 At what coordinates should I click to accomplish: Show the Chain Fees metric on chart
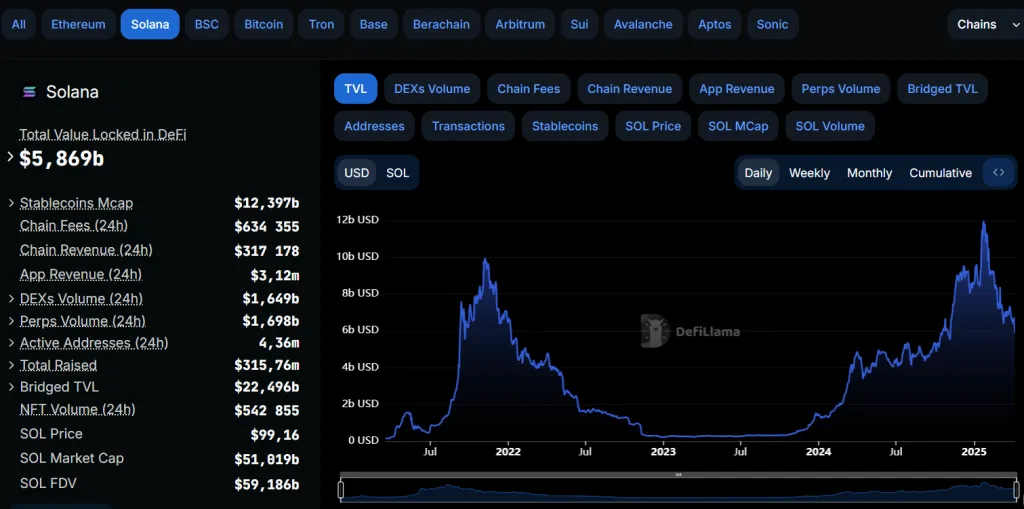coord(528,89)
